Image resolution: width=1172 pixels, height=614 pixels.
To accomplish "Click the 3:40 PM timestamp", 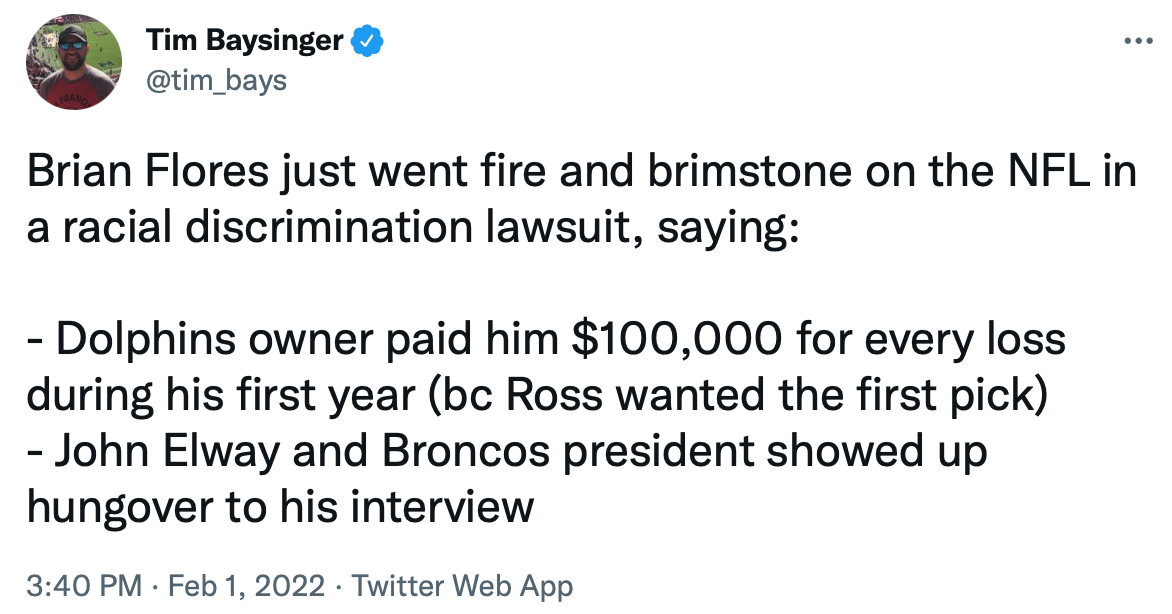I will [x=85, y=585].
